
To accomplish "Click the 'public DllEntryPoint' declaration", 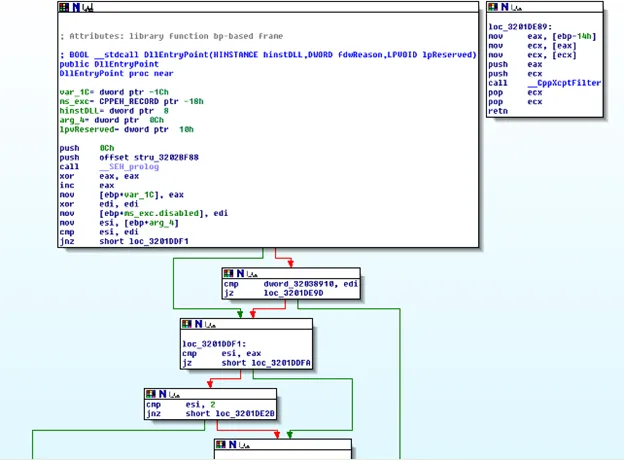I will tap(109, 64).
